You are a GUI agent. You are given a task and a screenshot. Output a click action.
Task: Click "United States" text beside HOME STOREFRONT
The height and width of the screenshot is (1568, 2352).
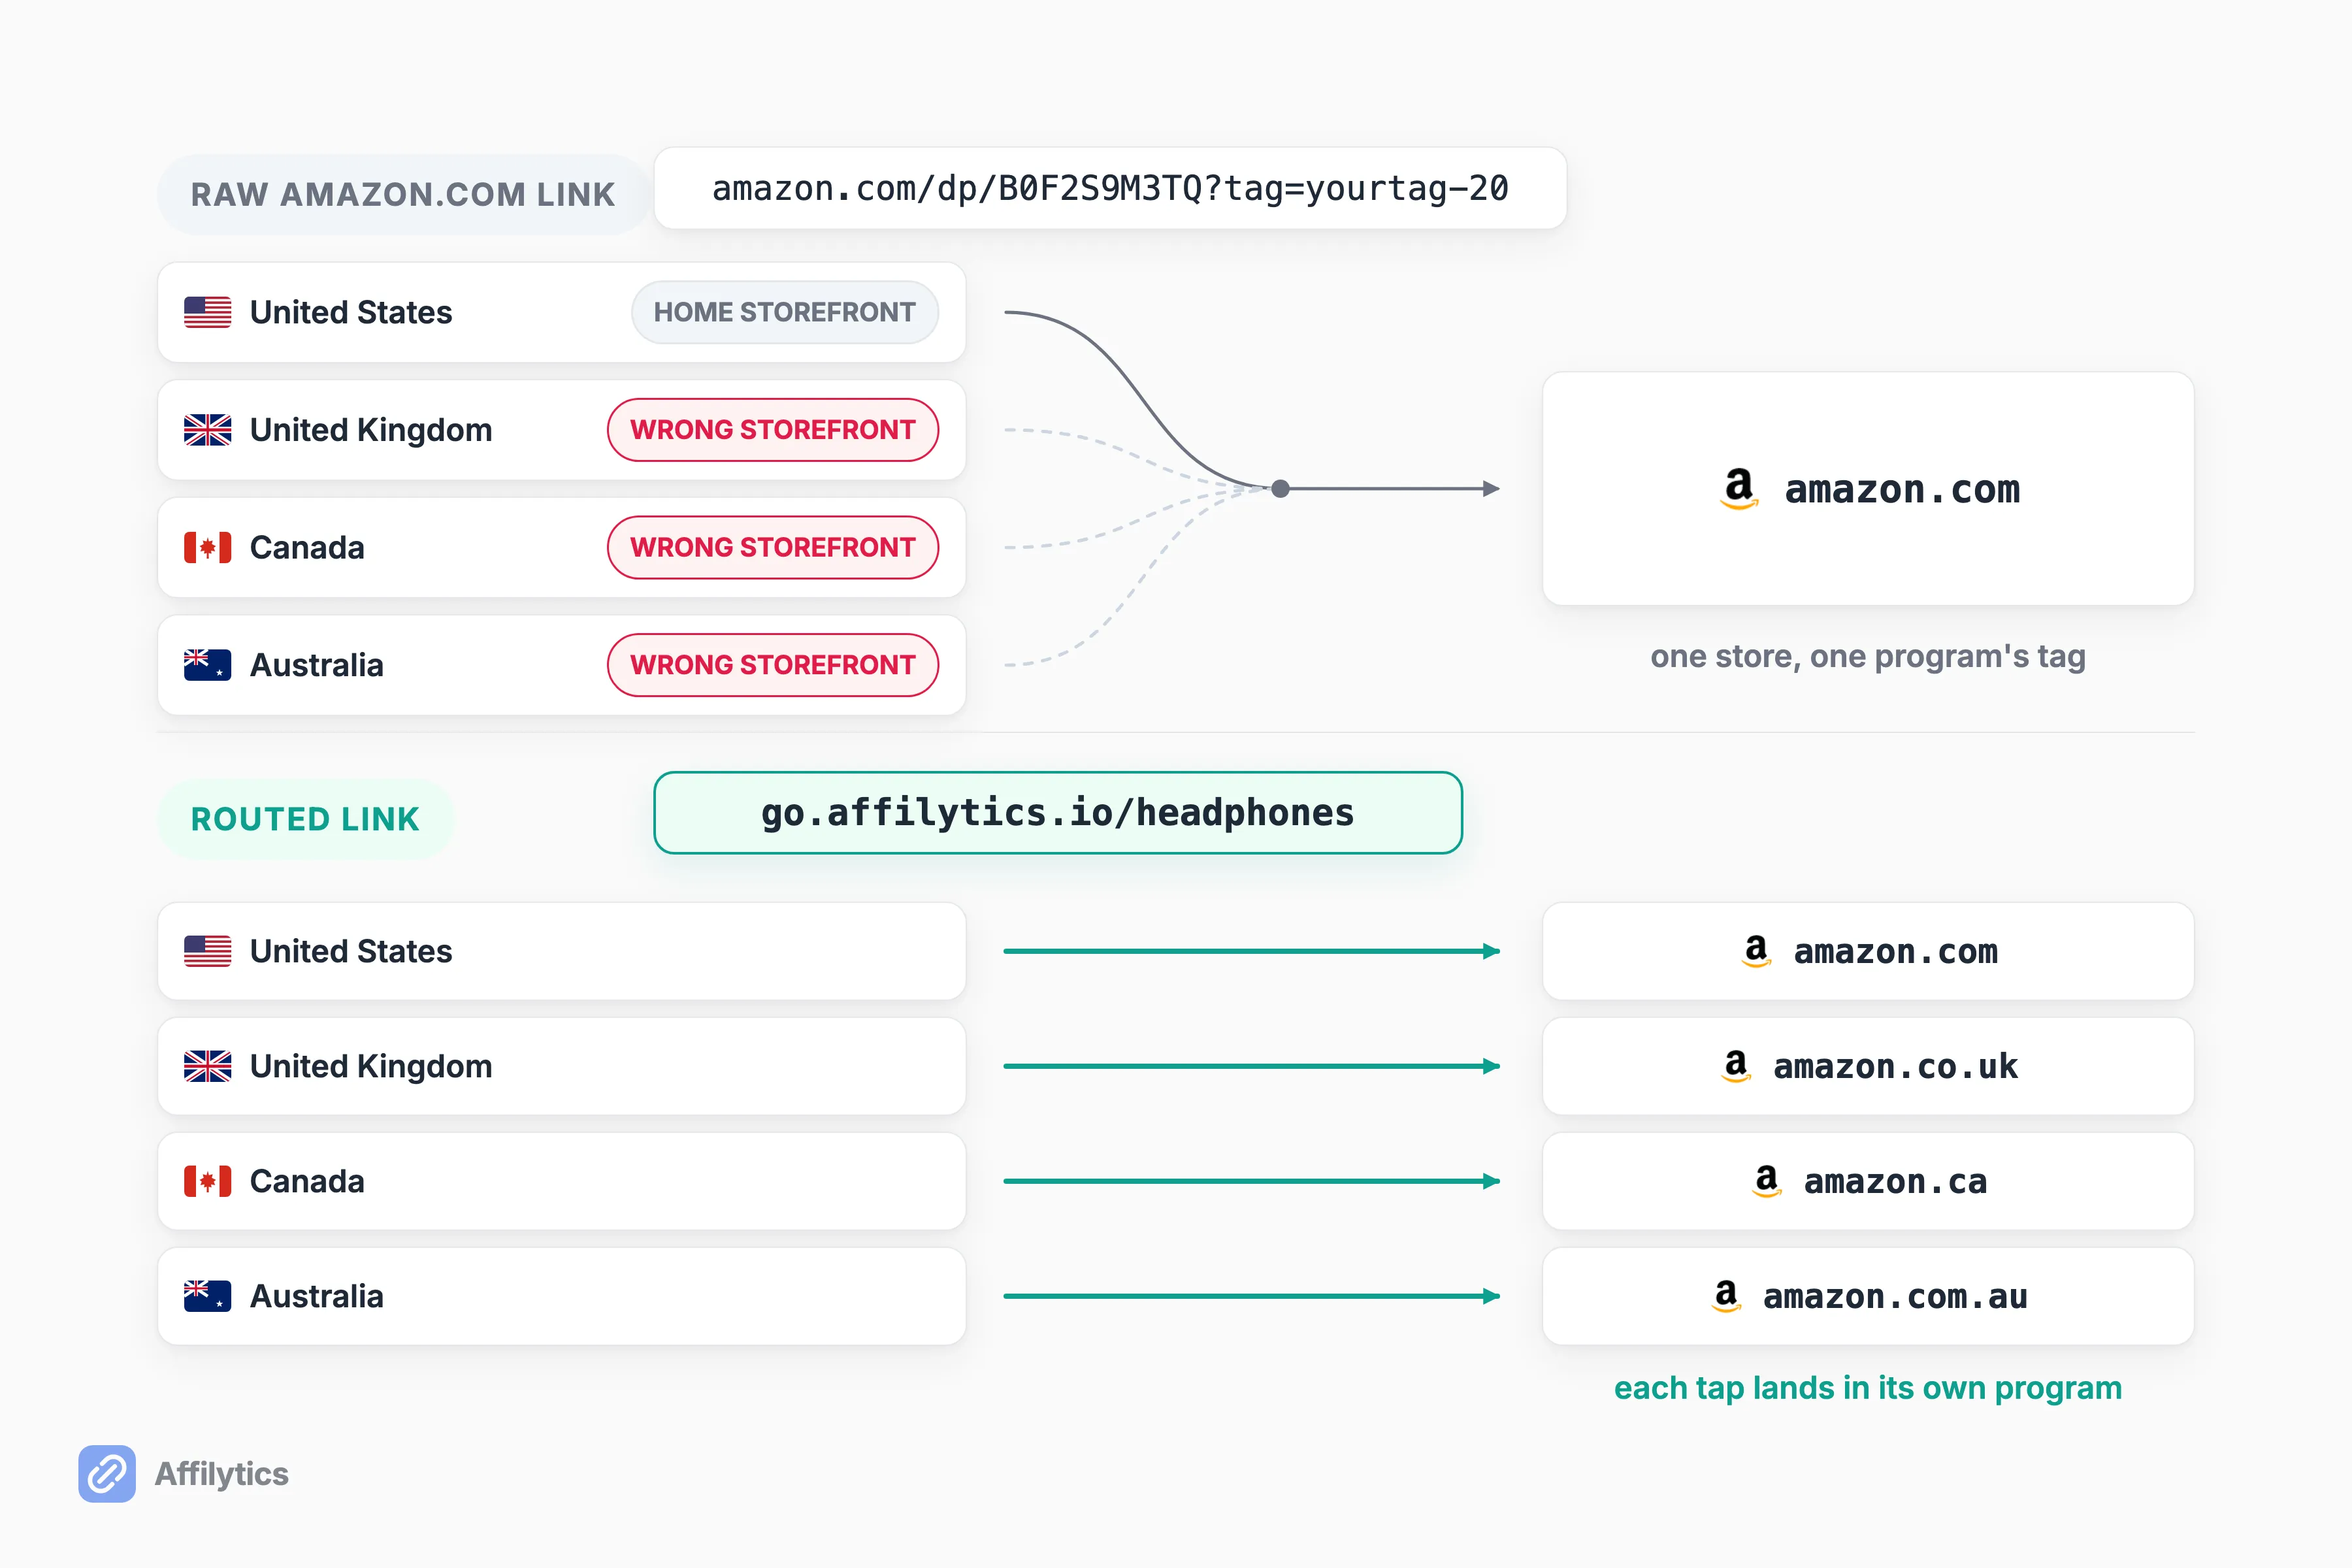[351, 312]
